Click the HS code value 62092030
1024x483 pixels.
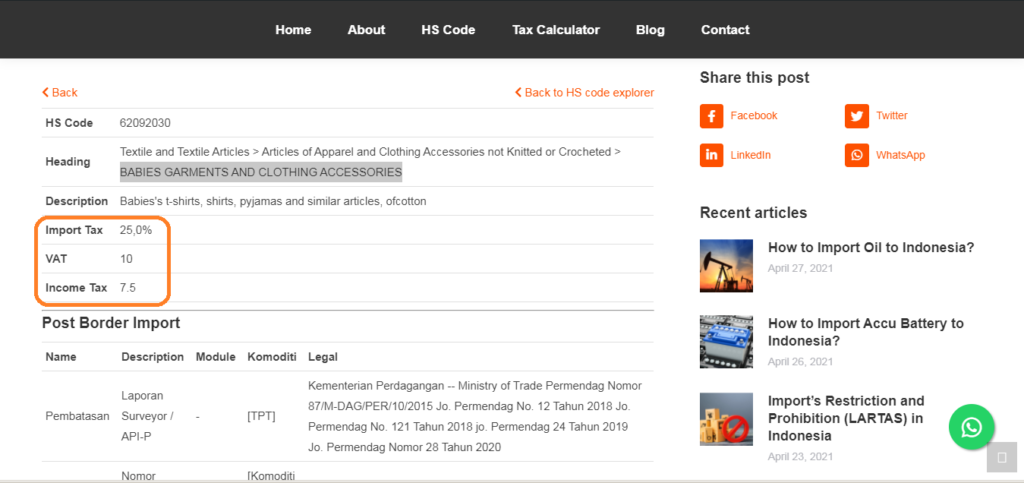click(x=145, y=123)
